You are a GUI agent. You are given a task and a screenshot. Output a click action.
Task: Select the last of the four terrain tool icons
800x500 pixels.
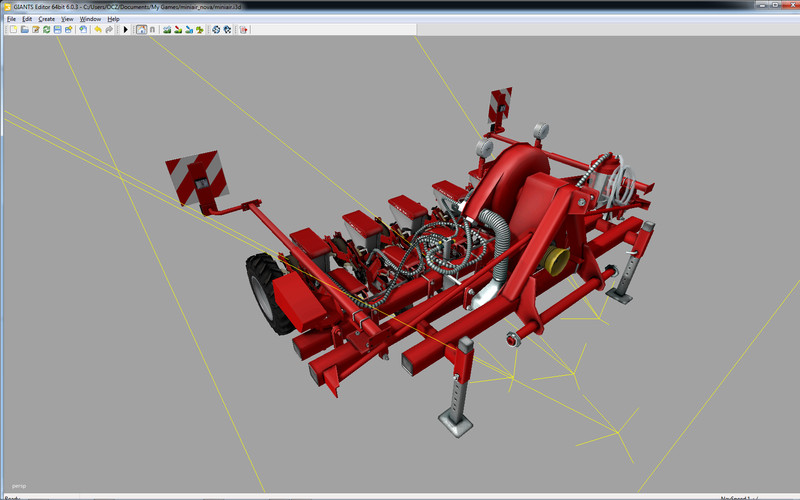(200, 30)
